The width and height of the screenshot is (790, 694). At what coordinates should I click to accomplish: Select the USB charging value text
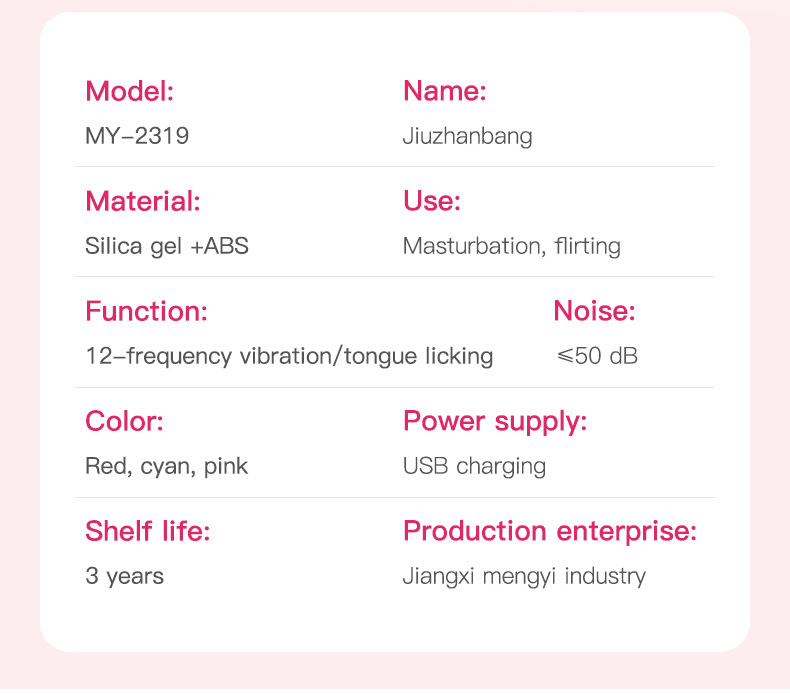474,466
